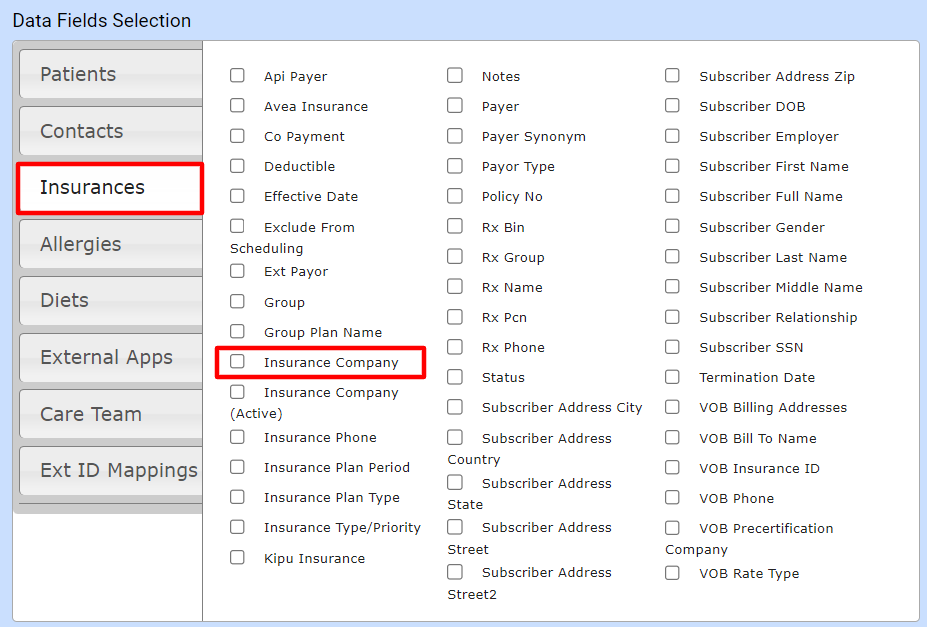Go to the Allergies tab
This screenshot has width=927, height=627.
click(x=110, y=245)
